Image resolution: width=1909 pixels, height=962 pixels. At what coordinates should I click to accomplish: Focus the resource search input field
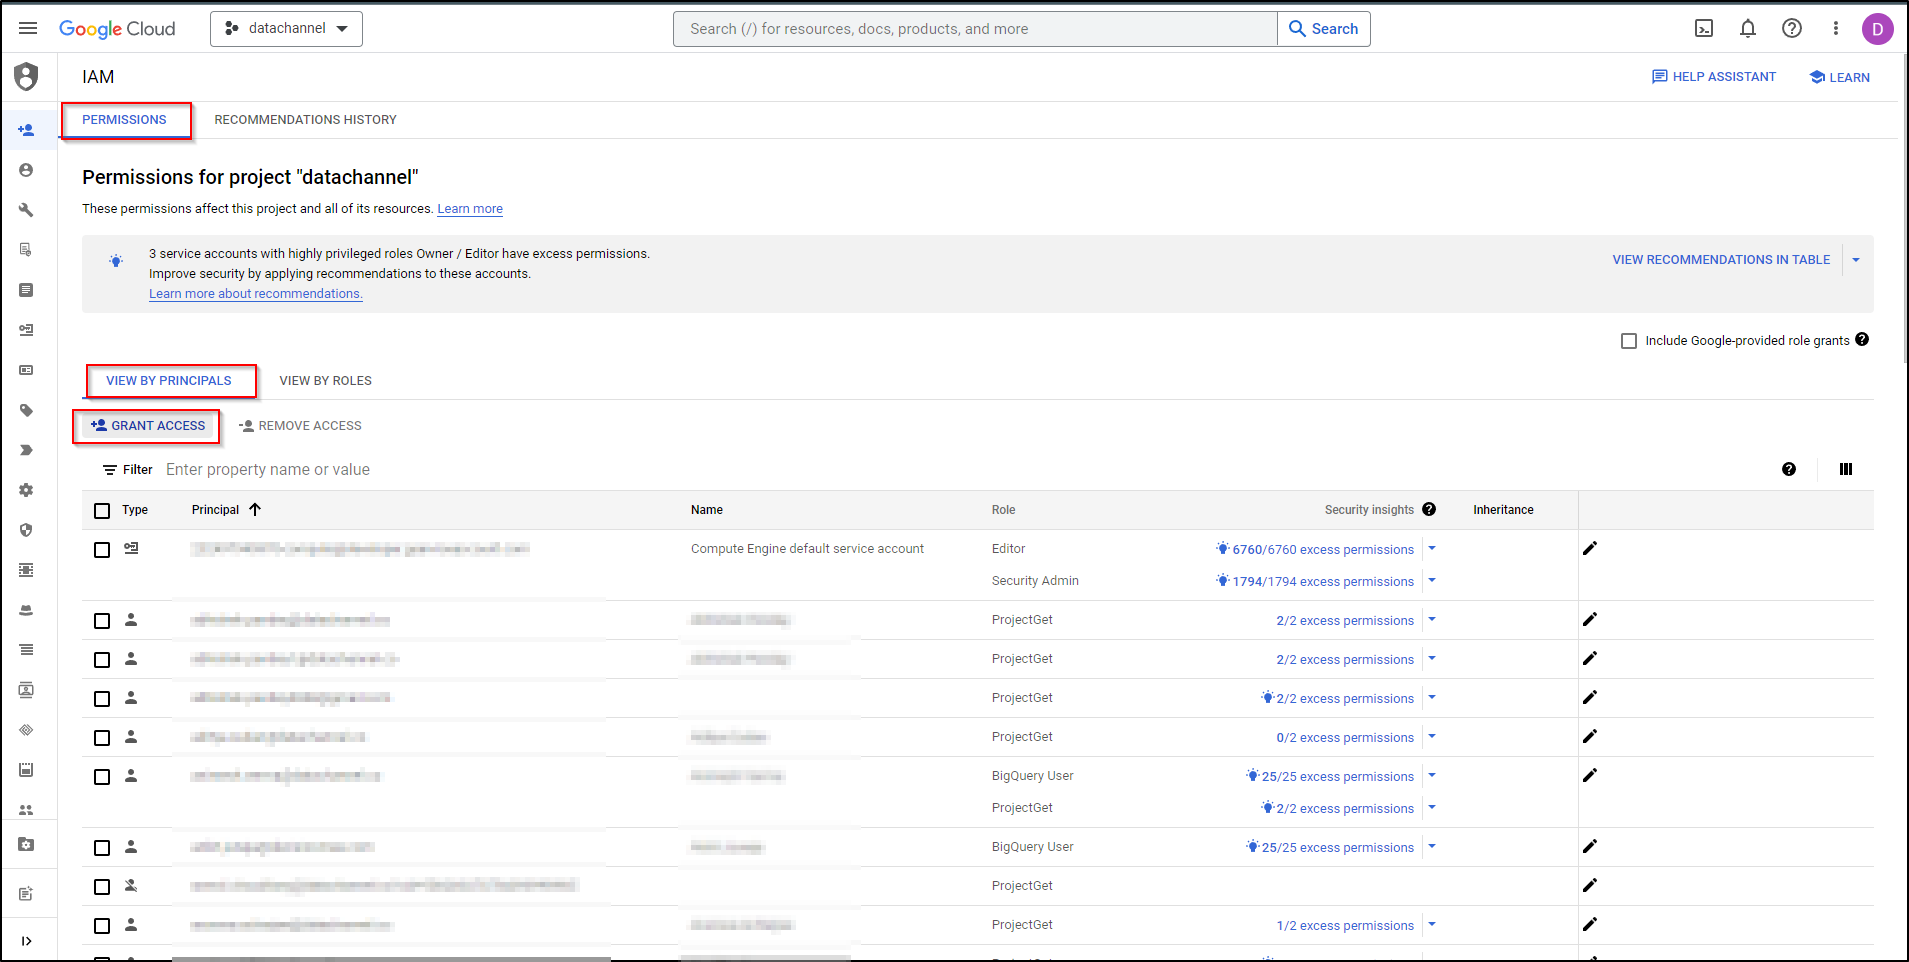pos(975,29)
